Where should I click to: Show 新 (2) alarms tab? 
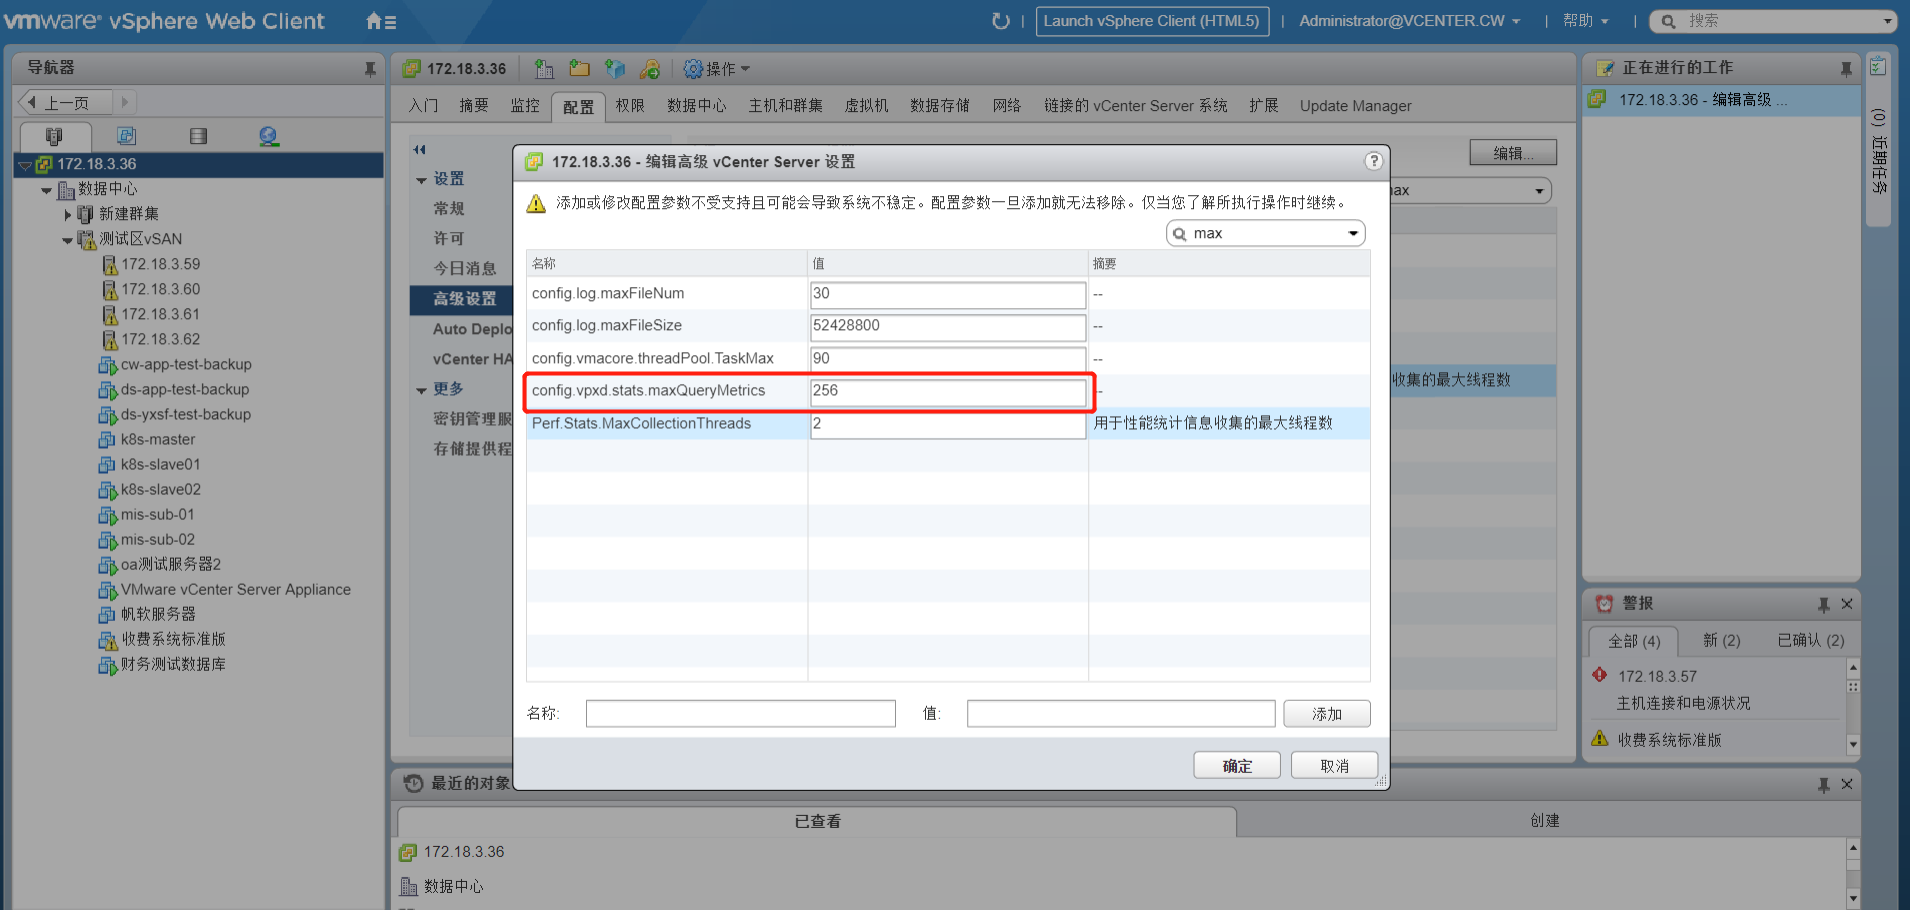1721,641
